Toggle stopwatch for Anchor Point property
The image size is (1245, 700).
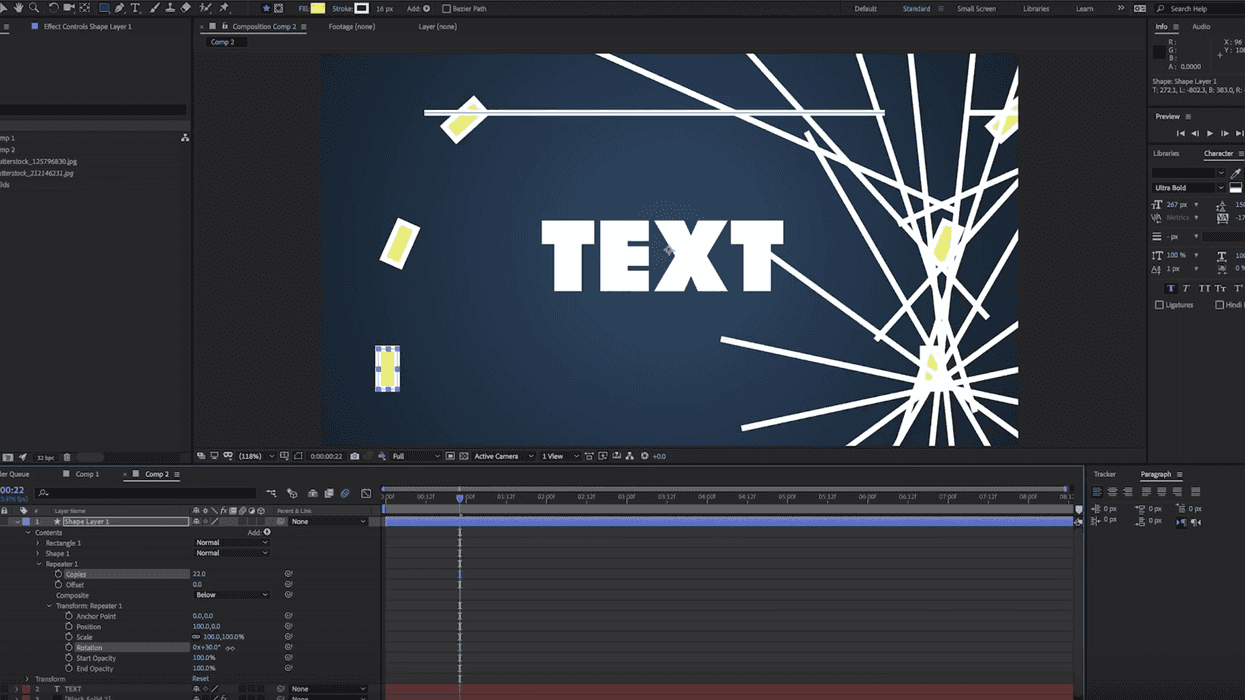point(68,616)
